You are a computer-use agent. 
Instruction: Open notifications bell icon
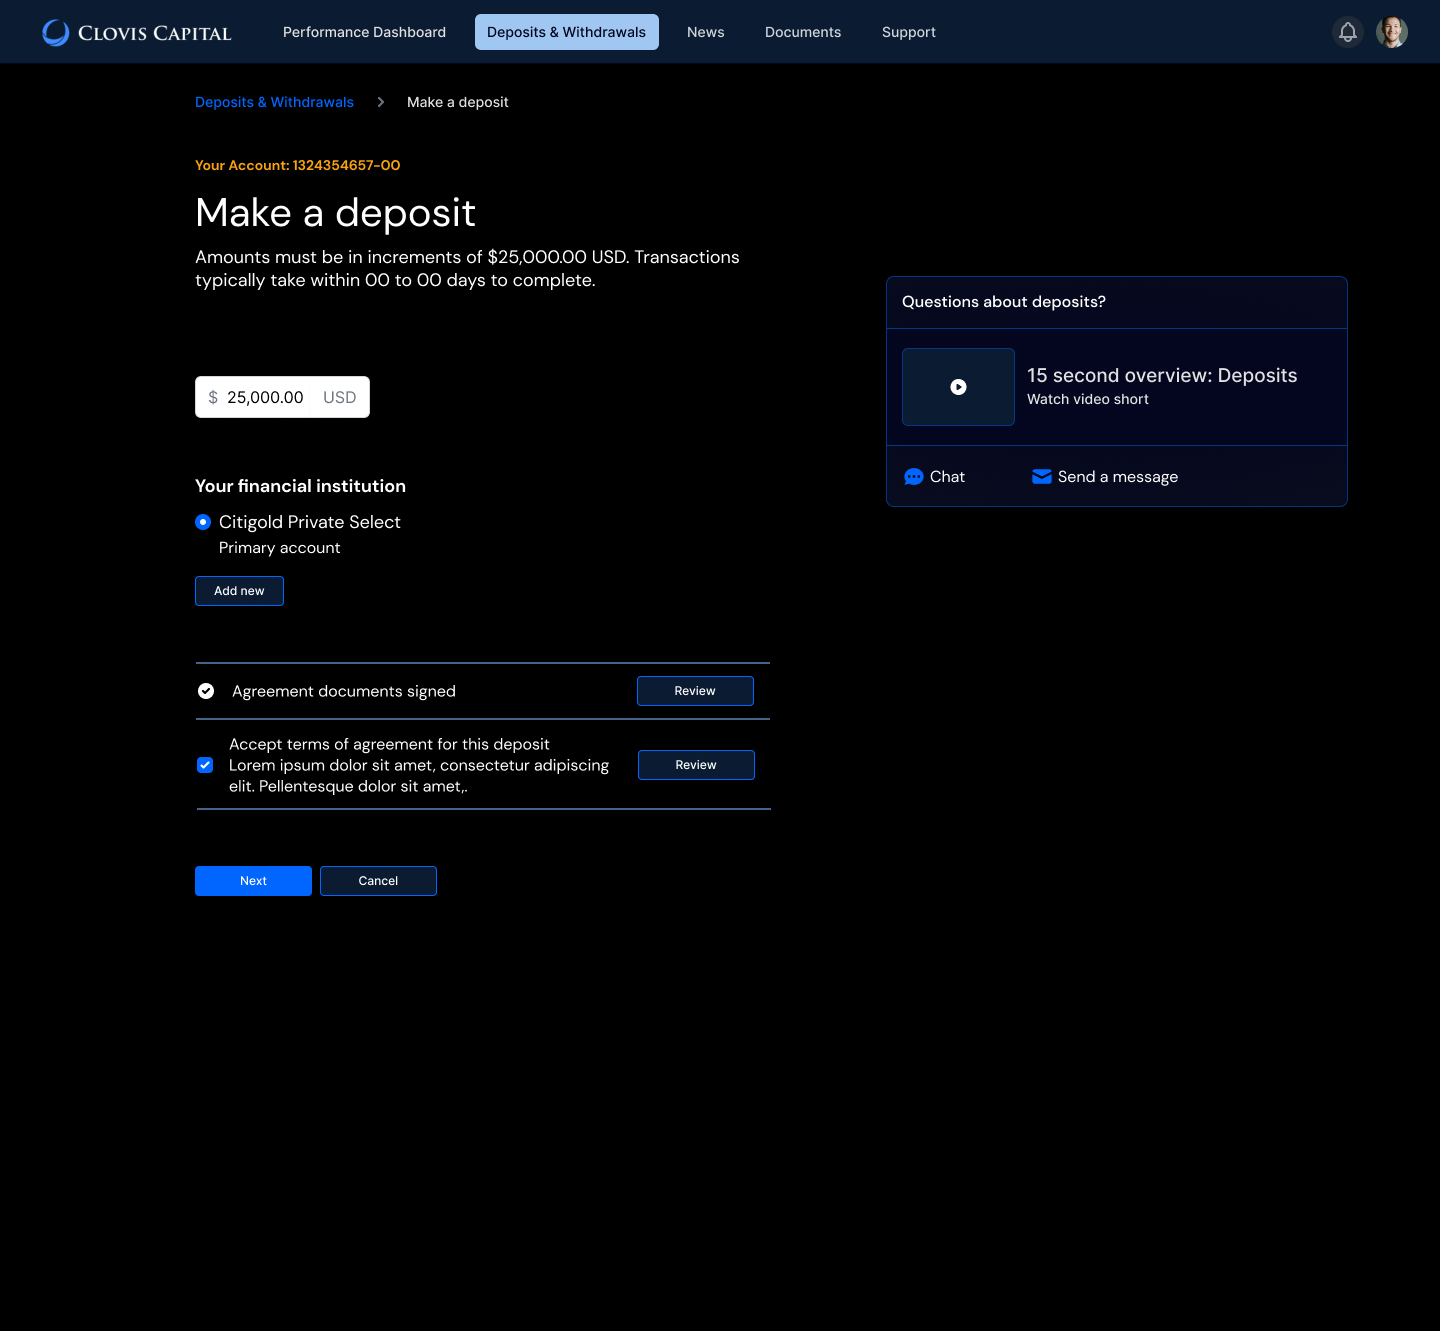(1347, 32)
